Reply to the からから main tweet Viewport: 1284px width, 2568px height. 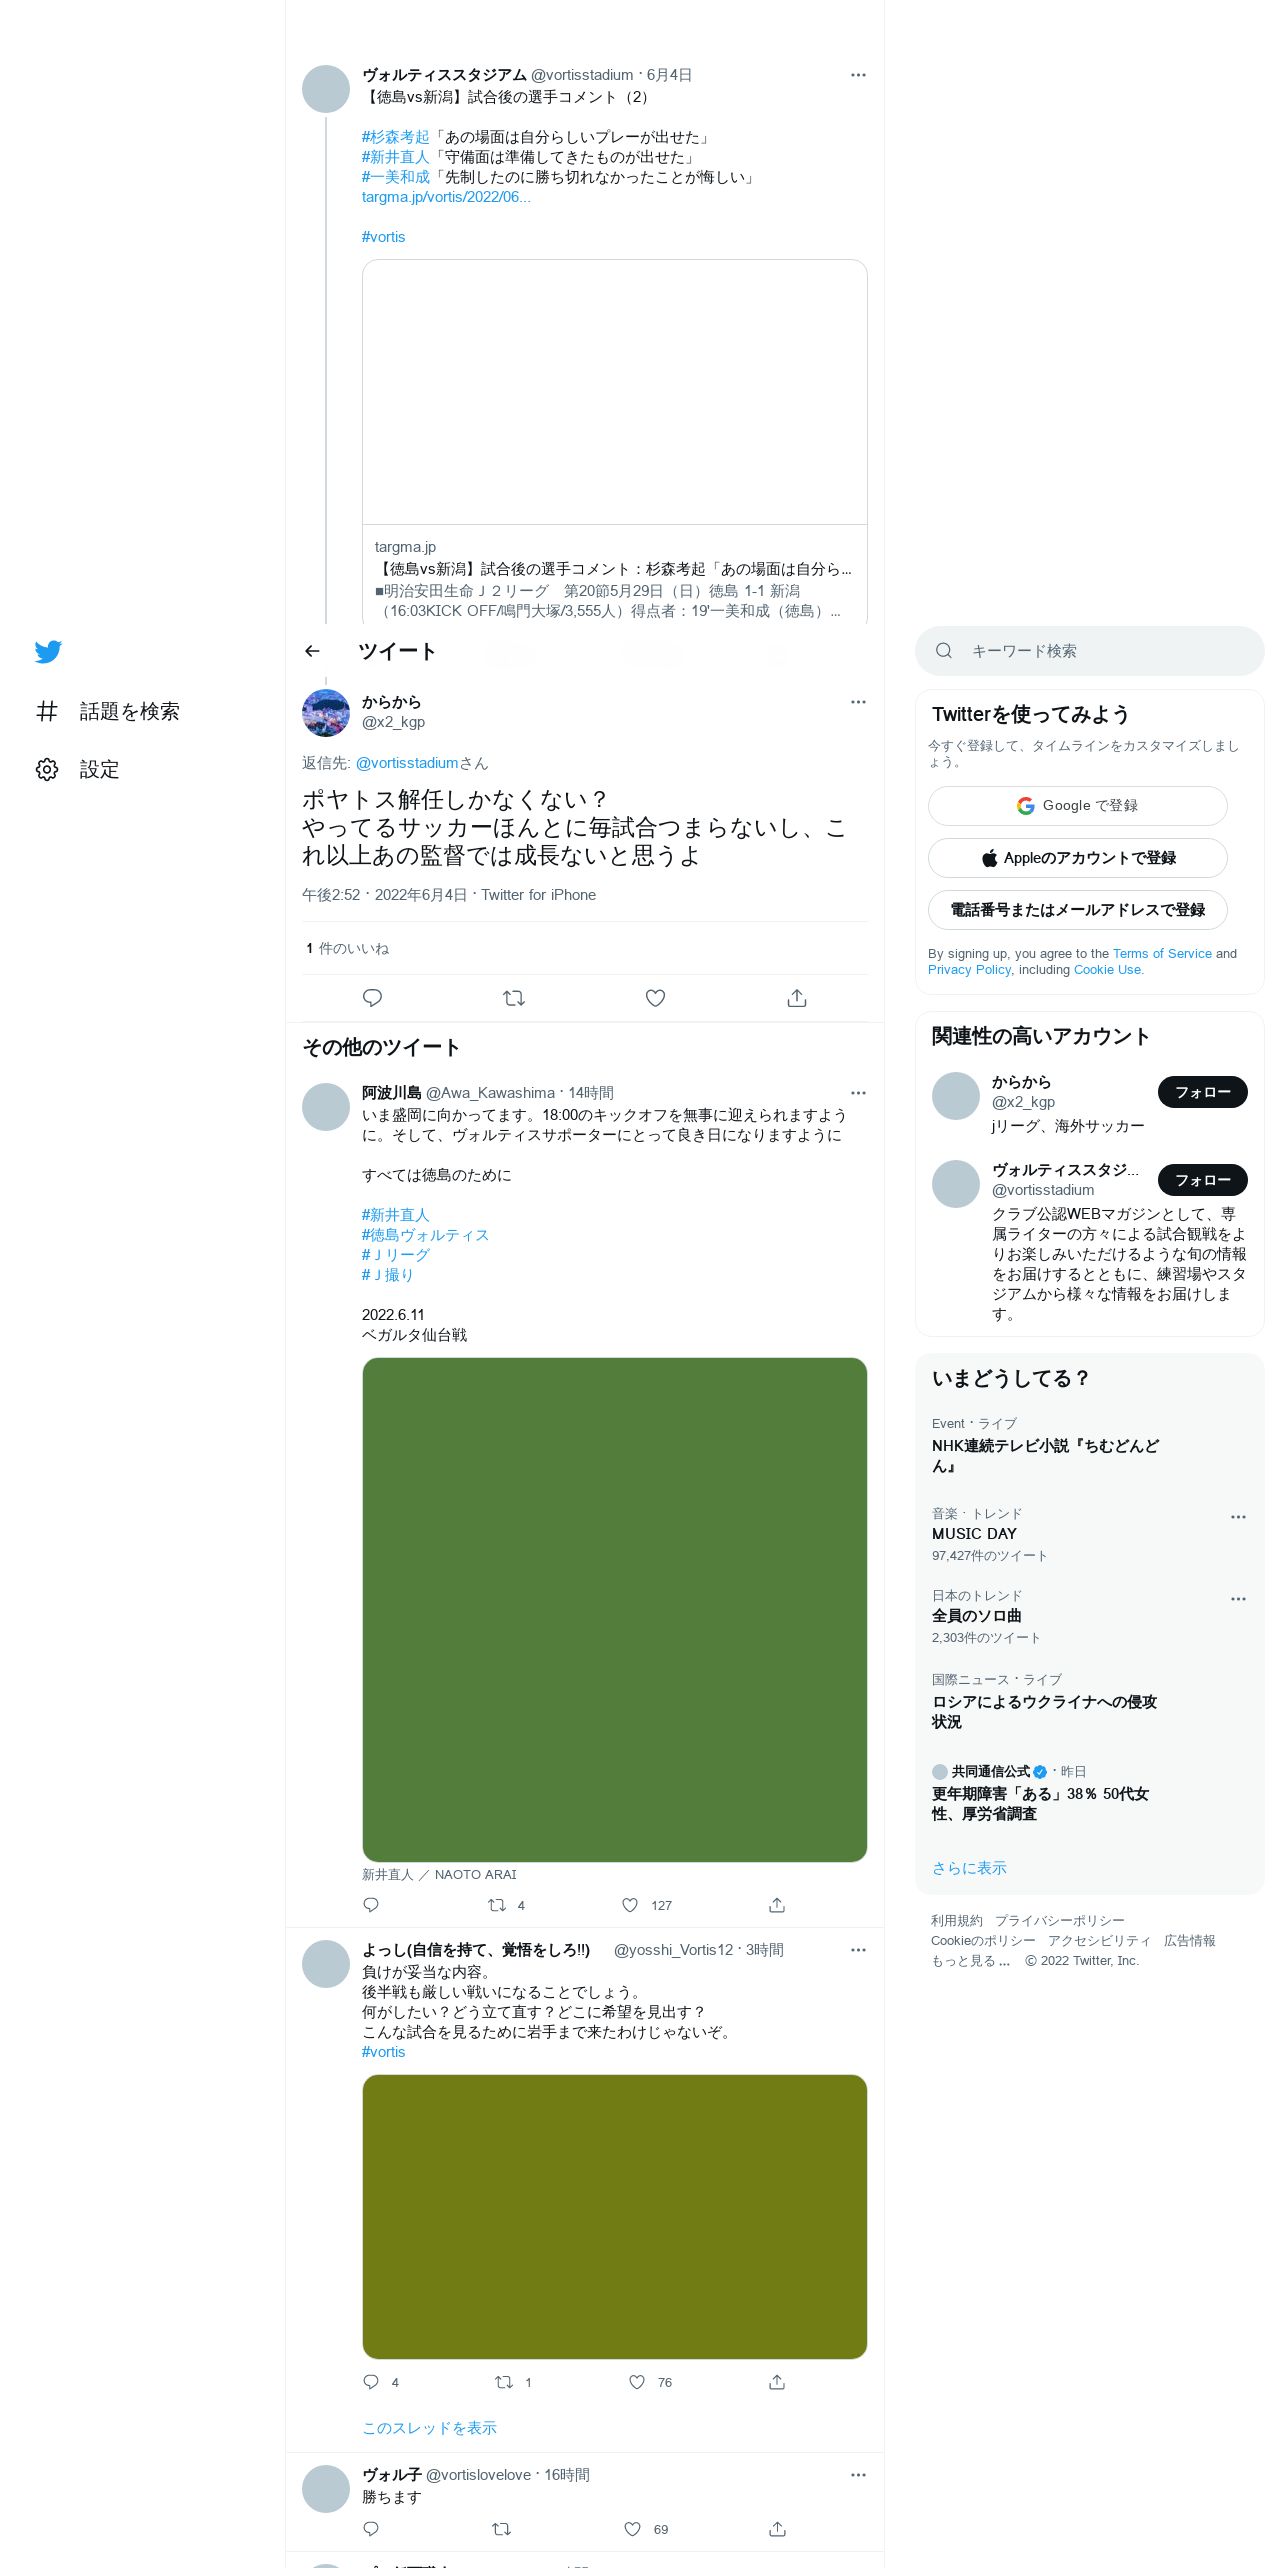[x=372, y=998]
